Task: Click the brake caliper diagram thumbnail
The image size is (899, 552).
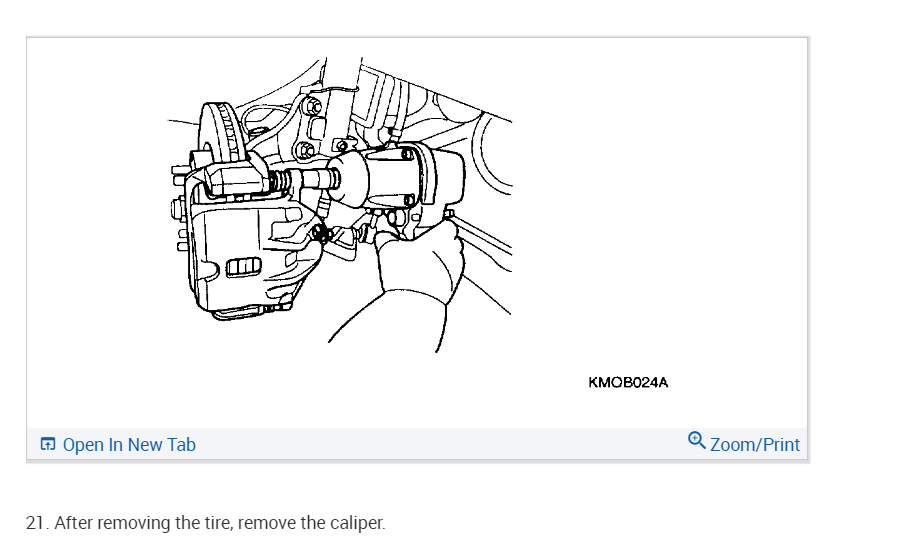Action: pyautogui.click(x=339, y=205)
